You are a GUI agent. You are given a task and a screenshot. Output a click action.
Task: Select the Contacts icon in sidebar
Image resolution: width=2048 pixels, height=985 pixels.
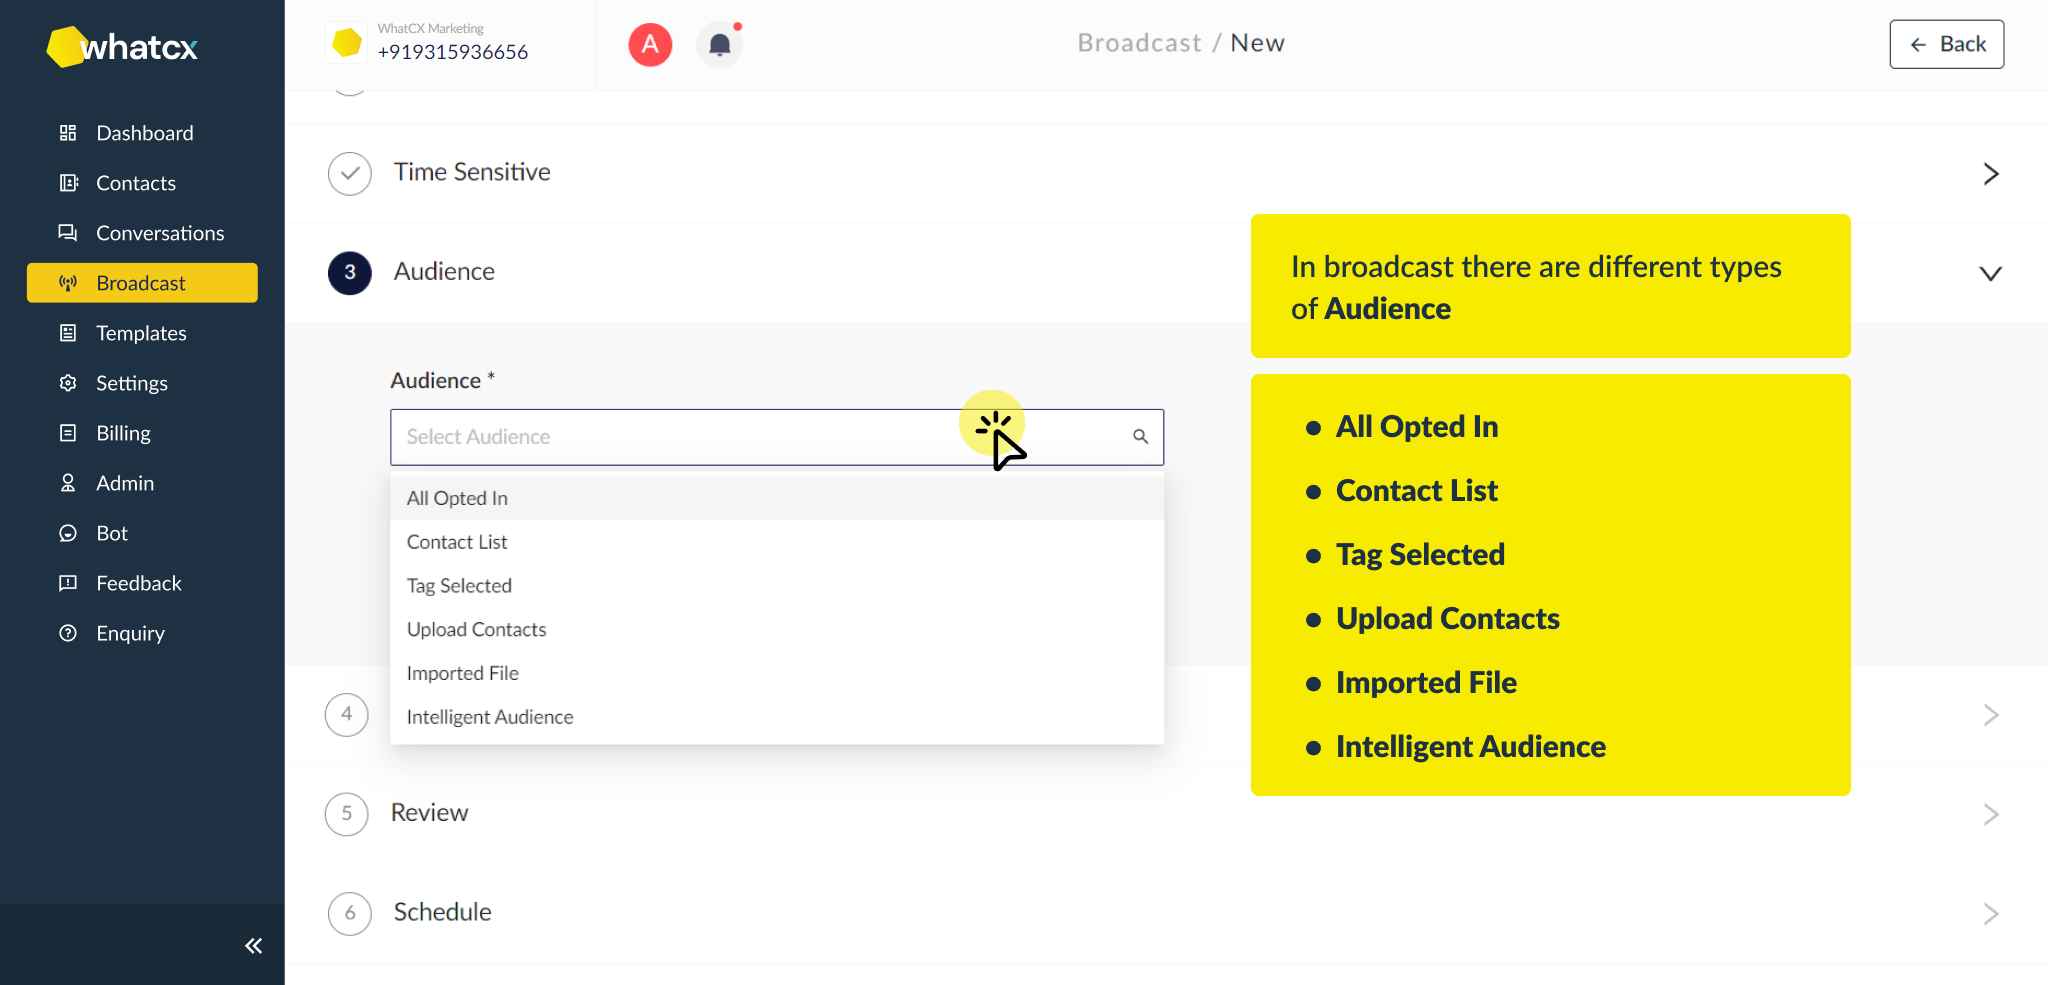click(x=68, y=182)
